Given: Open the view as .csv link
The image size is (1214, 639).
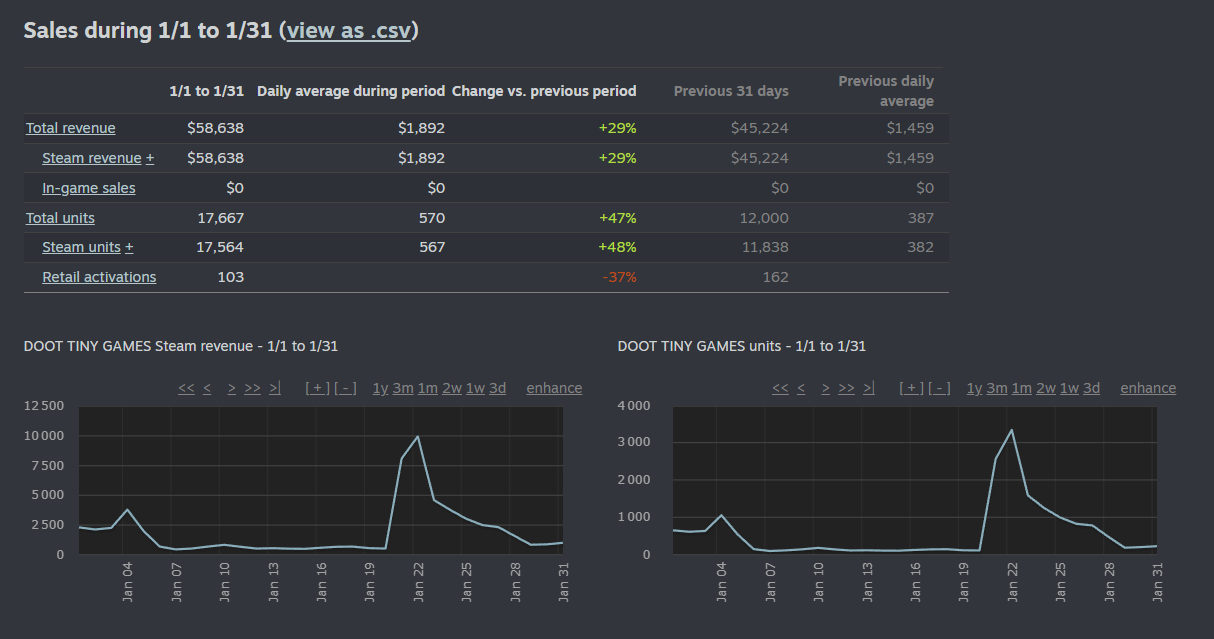Looking at the screenshot, I should (349, 31).
